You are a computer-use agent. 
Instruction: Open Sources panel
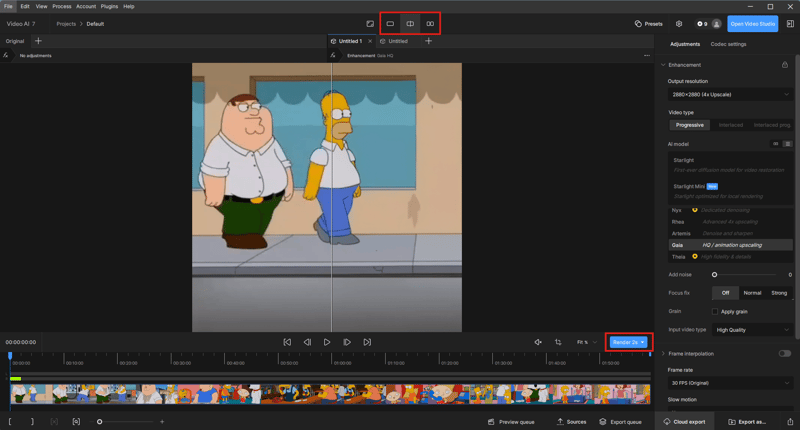571,422
